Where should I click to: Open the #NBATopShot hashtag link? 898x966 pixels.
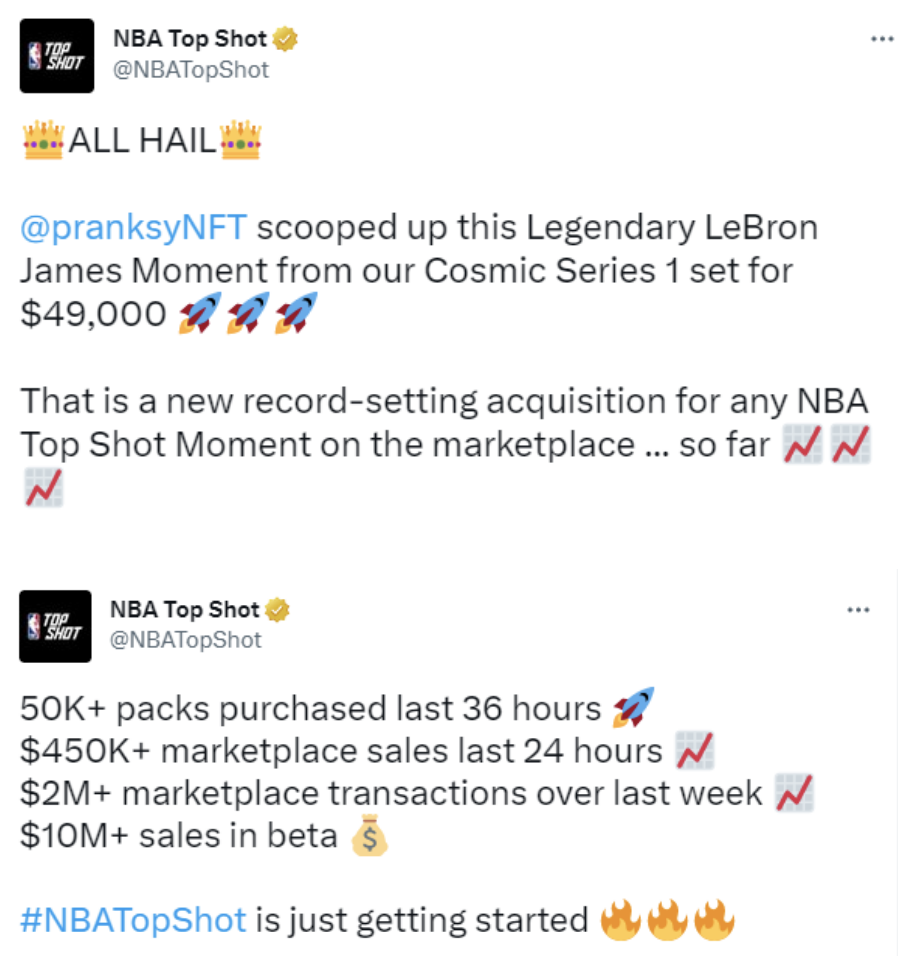click(133, 919)
